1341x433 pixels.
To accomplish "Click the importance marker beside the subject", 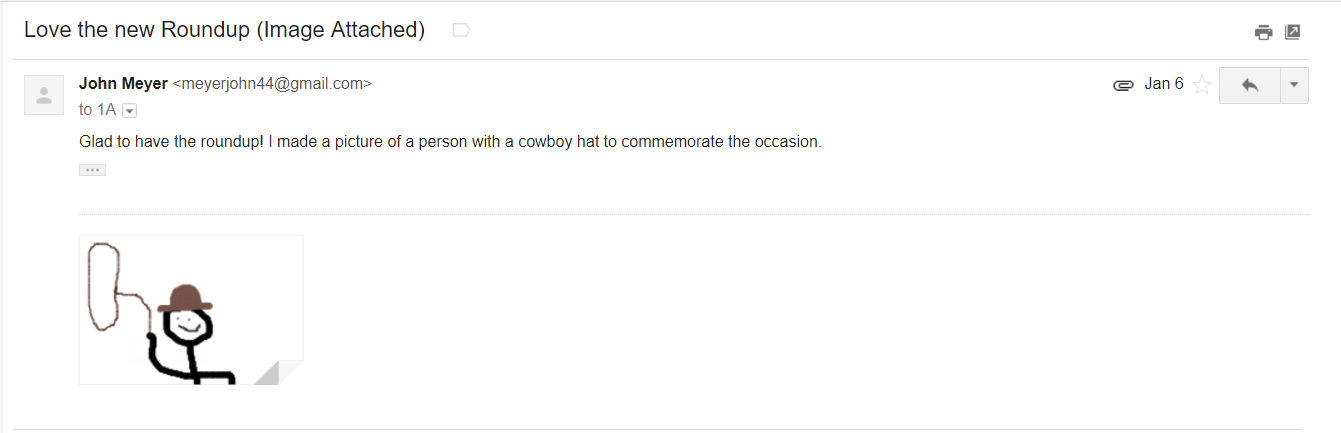I will (x=461, y=30).
